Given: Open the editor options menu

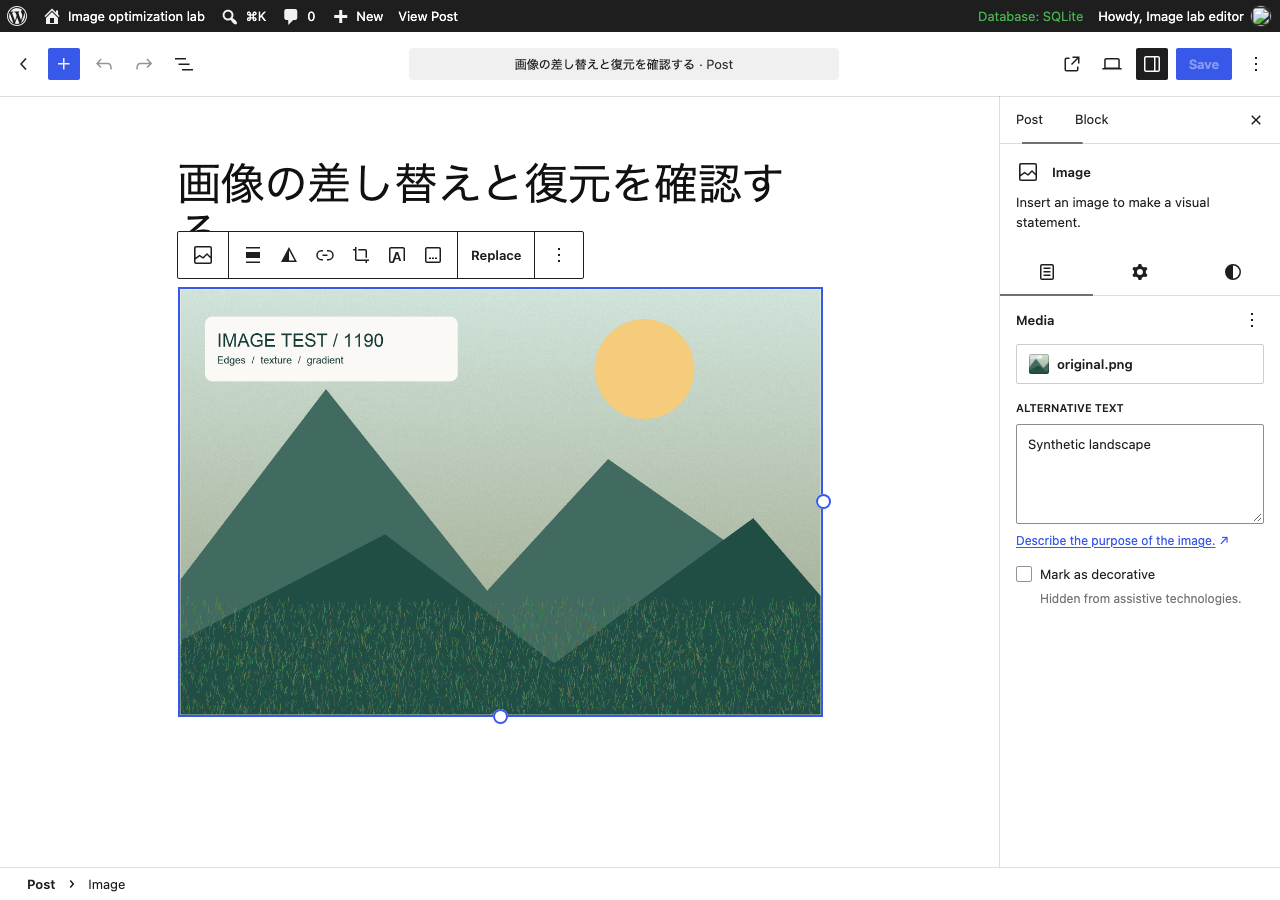Looking at the screenshot, I should point(1256,64).
